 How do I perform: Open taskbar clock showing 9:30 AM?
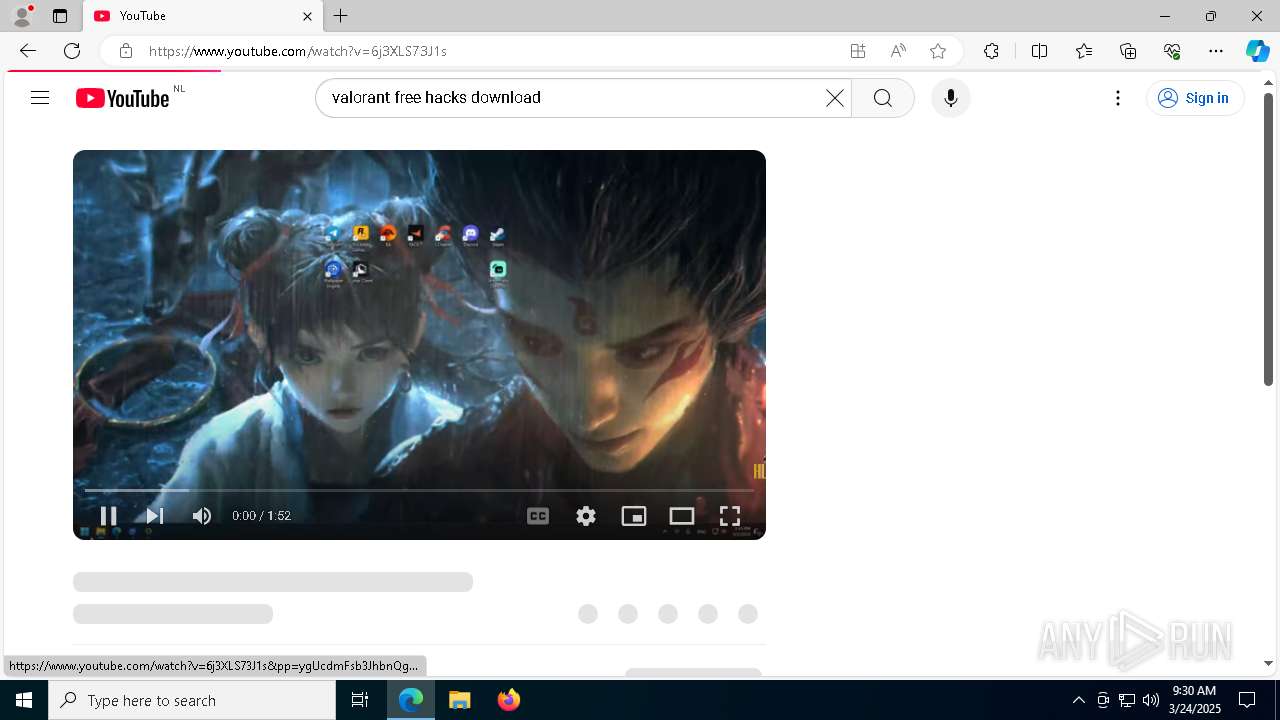tap(1196, 700)
